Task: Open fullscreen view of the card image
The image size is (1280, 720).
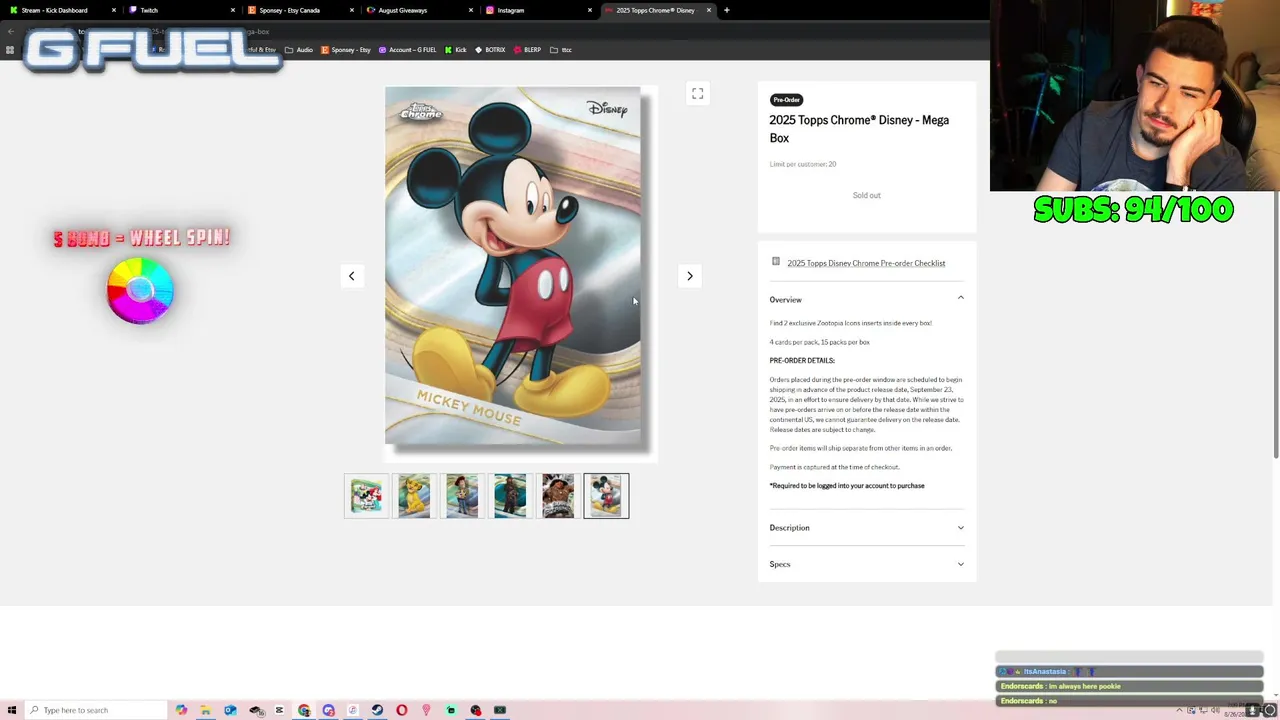Action: point(697,93)
